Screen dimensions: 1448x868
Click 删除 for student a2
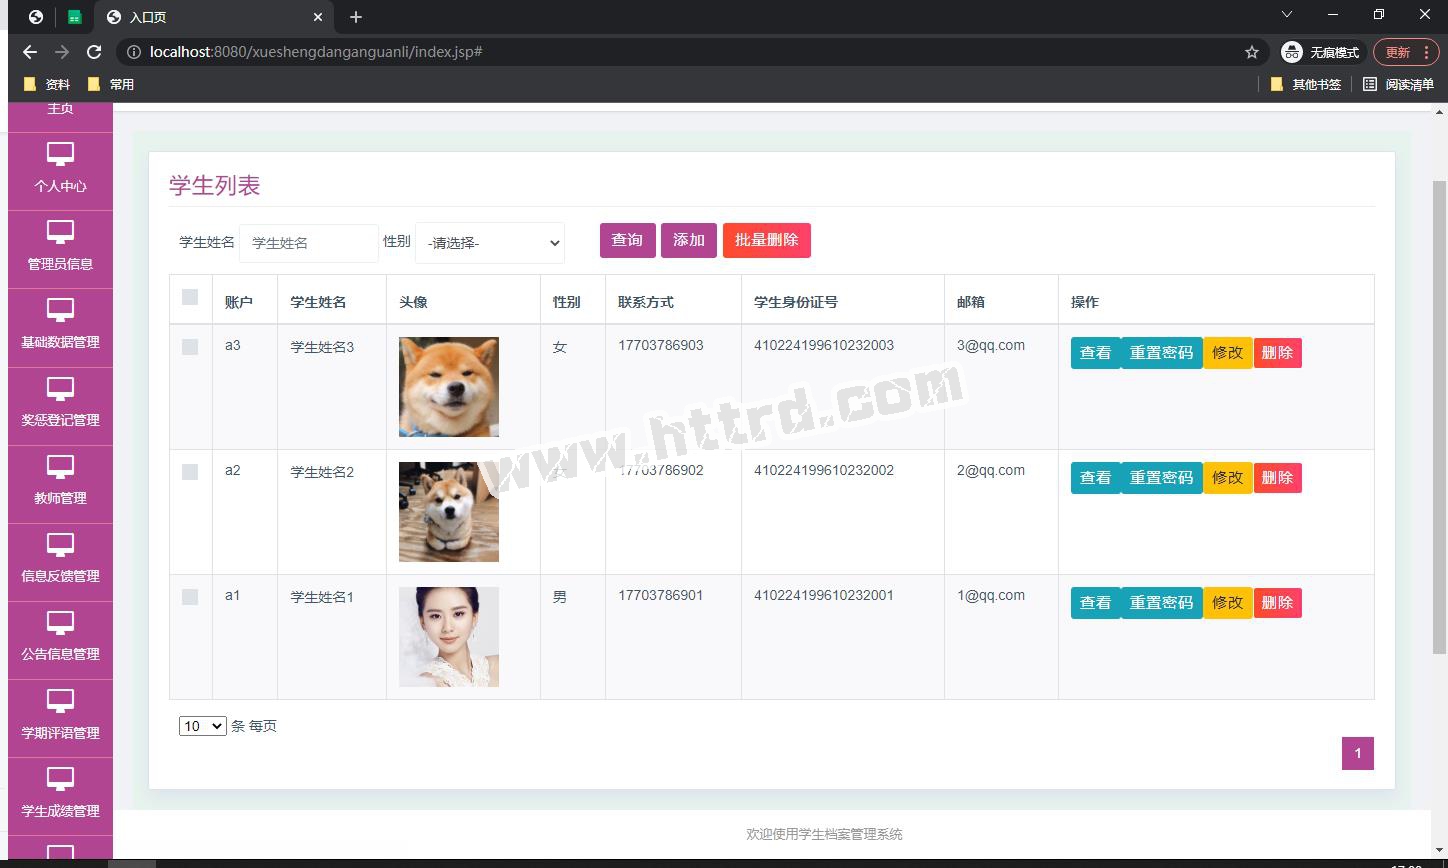(1277, 478)
